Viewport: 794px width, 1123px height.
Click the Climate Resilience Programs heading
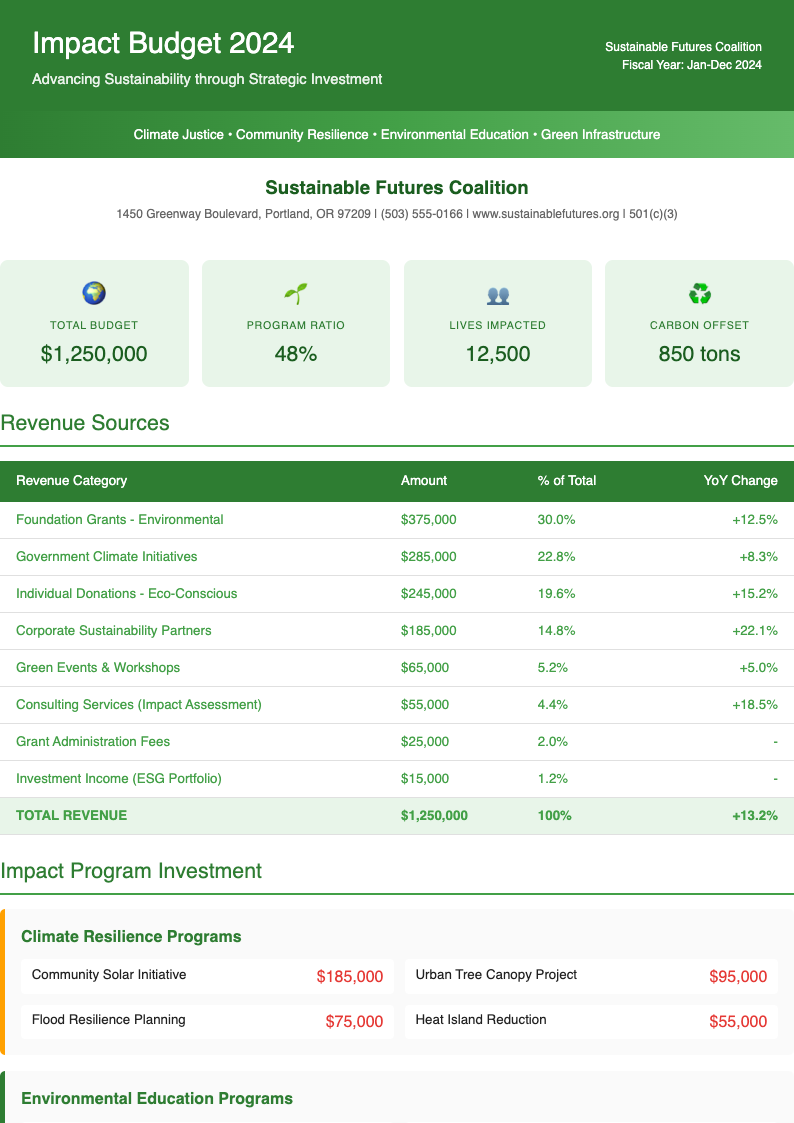coord(131,937)
